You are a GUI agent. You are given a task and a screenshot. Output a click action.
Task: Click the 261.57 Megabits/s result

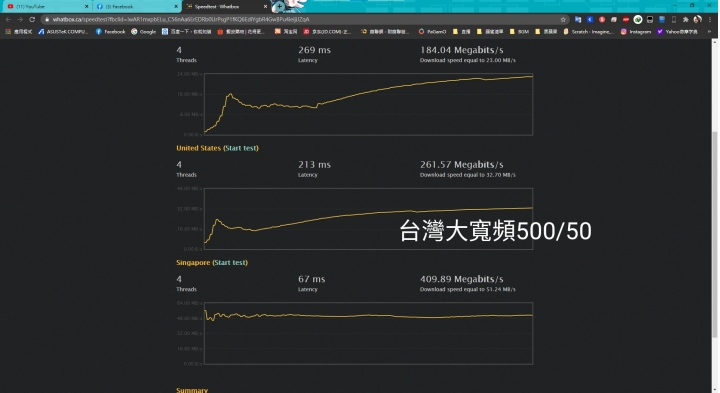[461, 164]
